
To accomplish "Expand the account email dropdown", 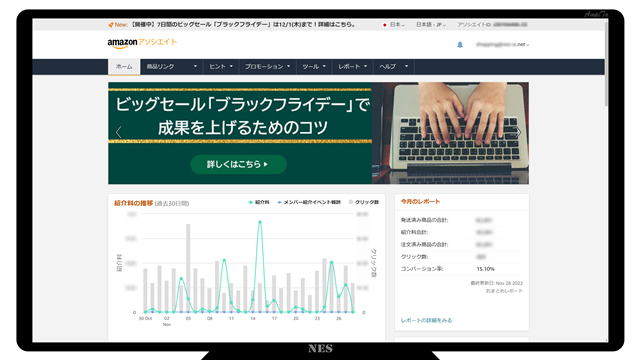I will (x=502, y=44).
